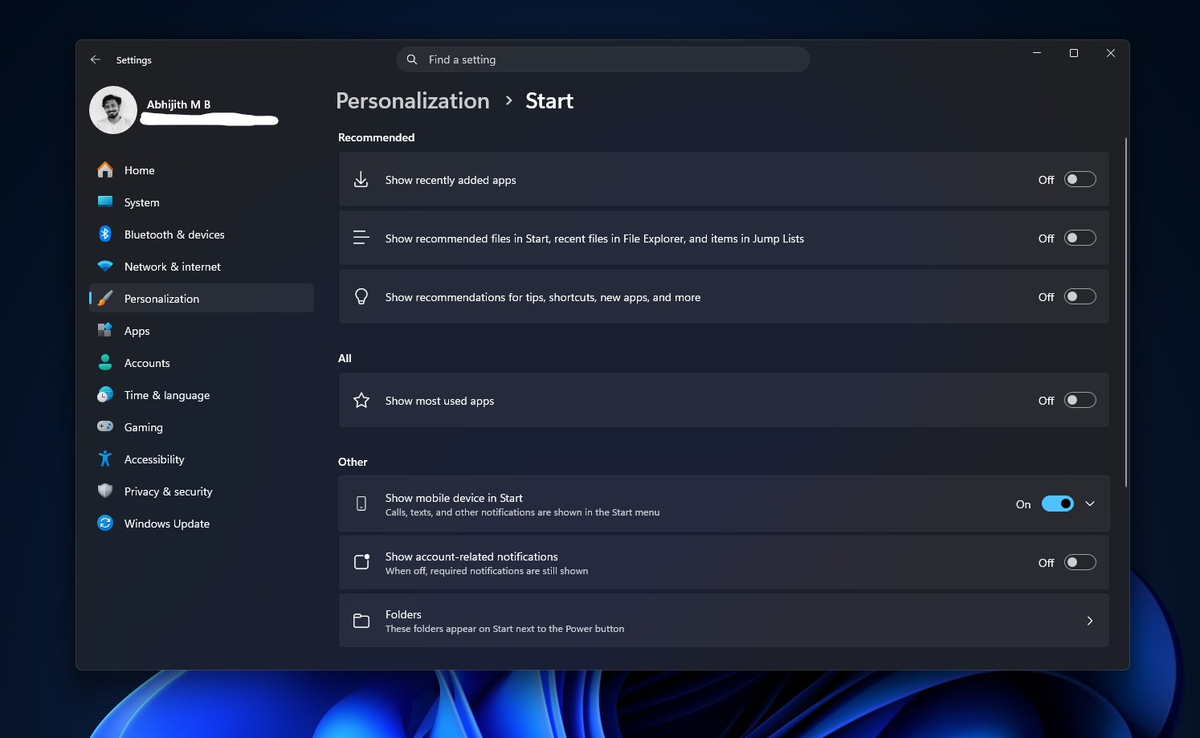The height and width of the screenshot is (738, 1200).
Task: Toggle Show recently added apps switch
Action: point(1080,180)
